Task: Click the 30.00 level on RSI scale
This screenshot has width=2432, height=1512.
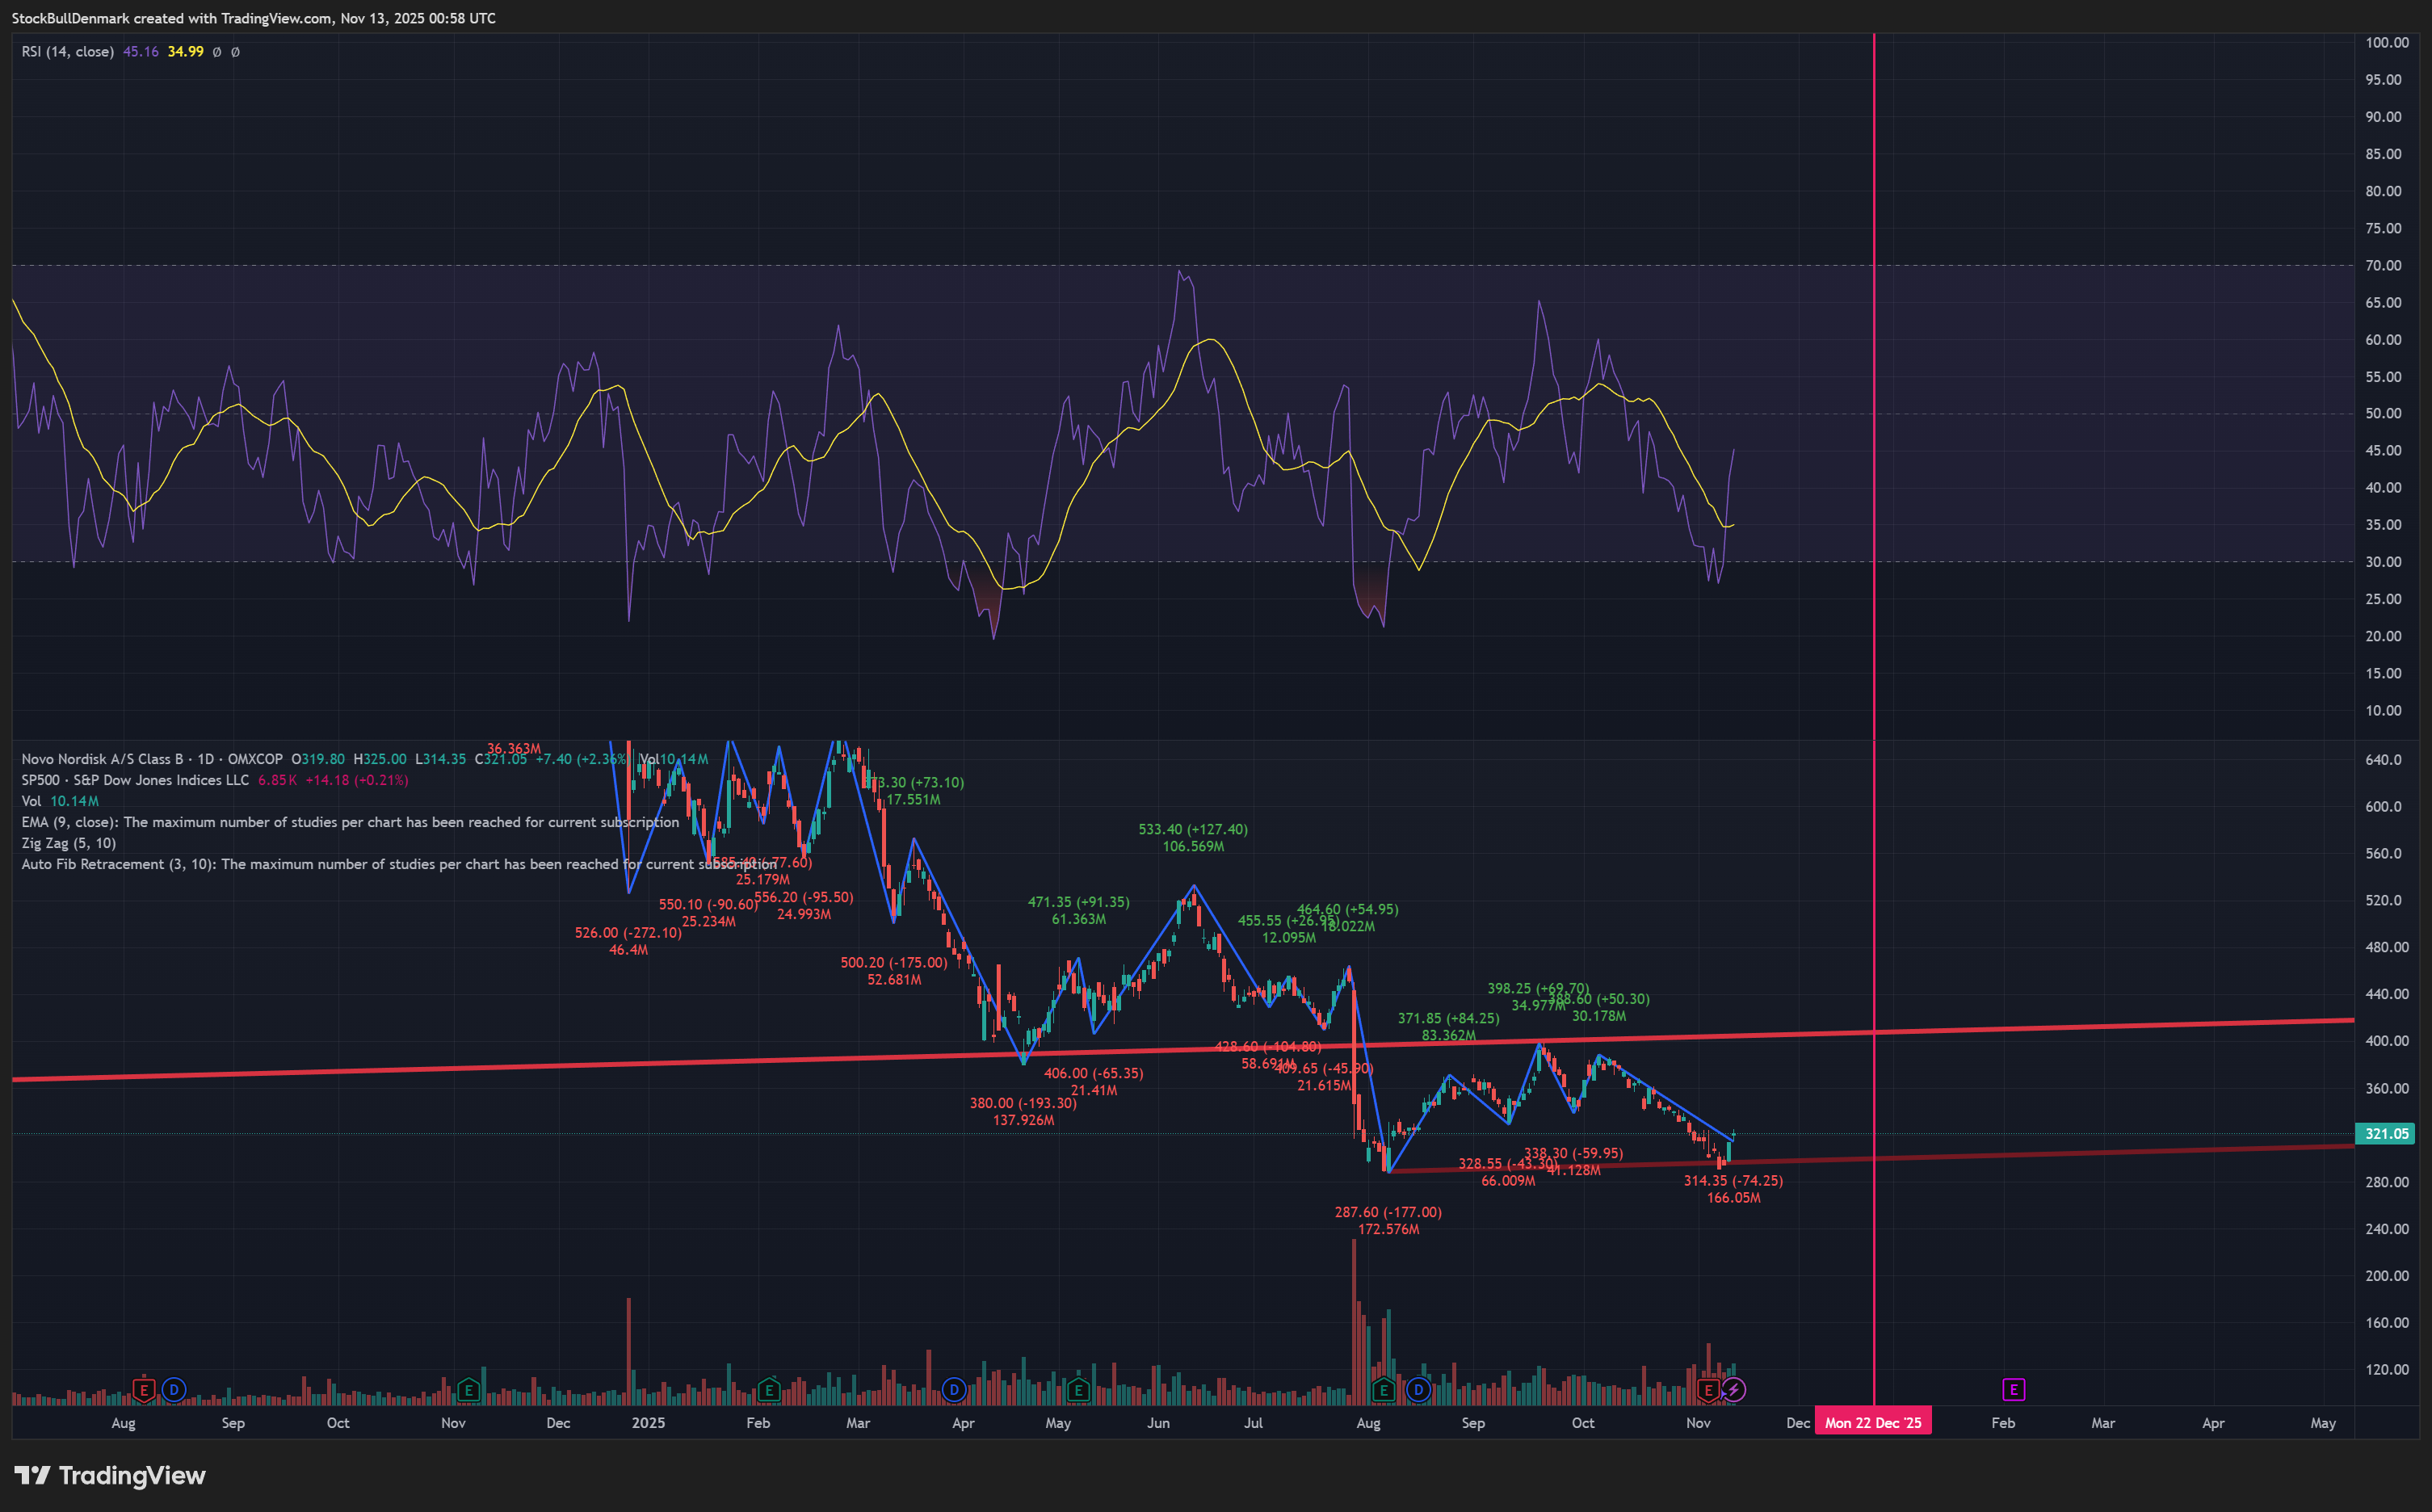Action: pyautogui.click(x=2383, y=561)
